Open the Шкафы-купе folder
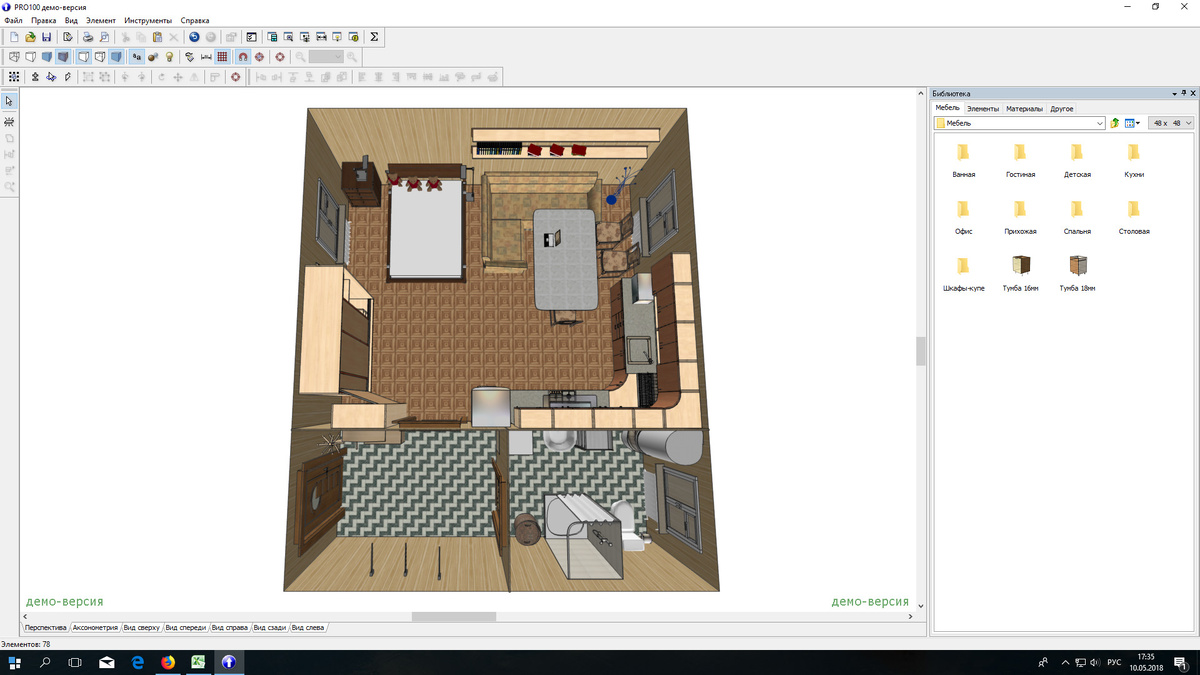Screen dimensions: 1200x675 click(x=964, y=273)
